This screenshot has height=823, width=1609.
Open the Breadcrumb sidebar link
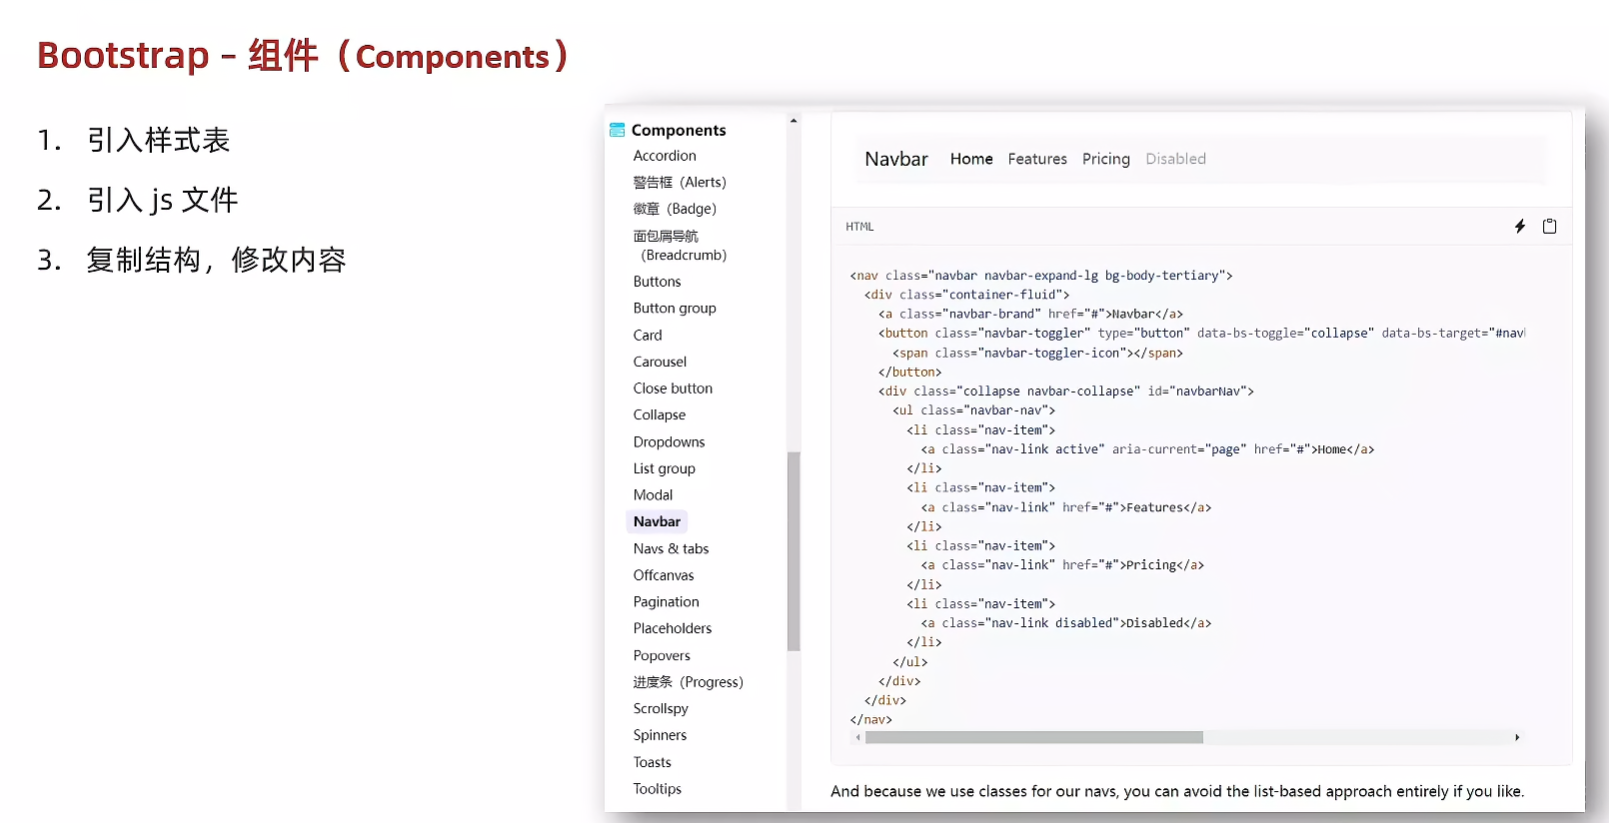[x=680, y=245]
